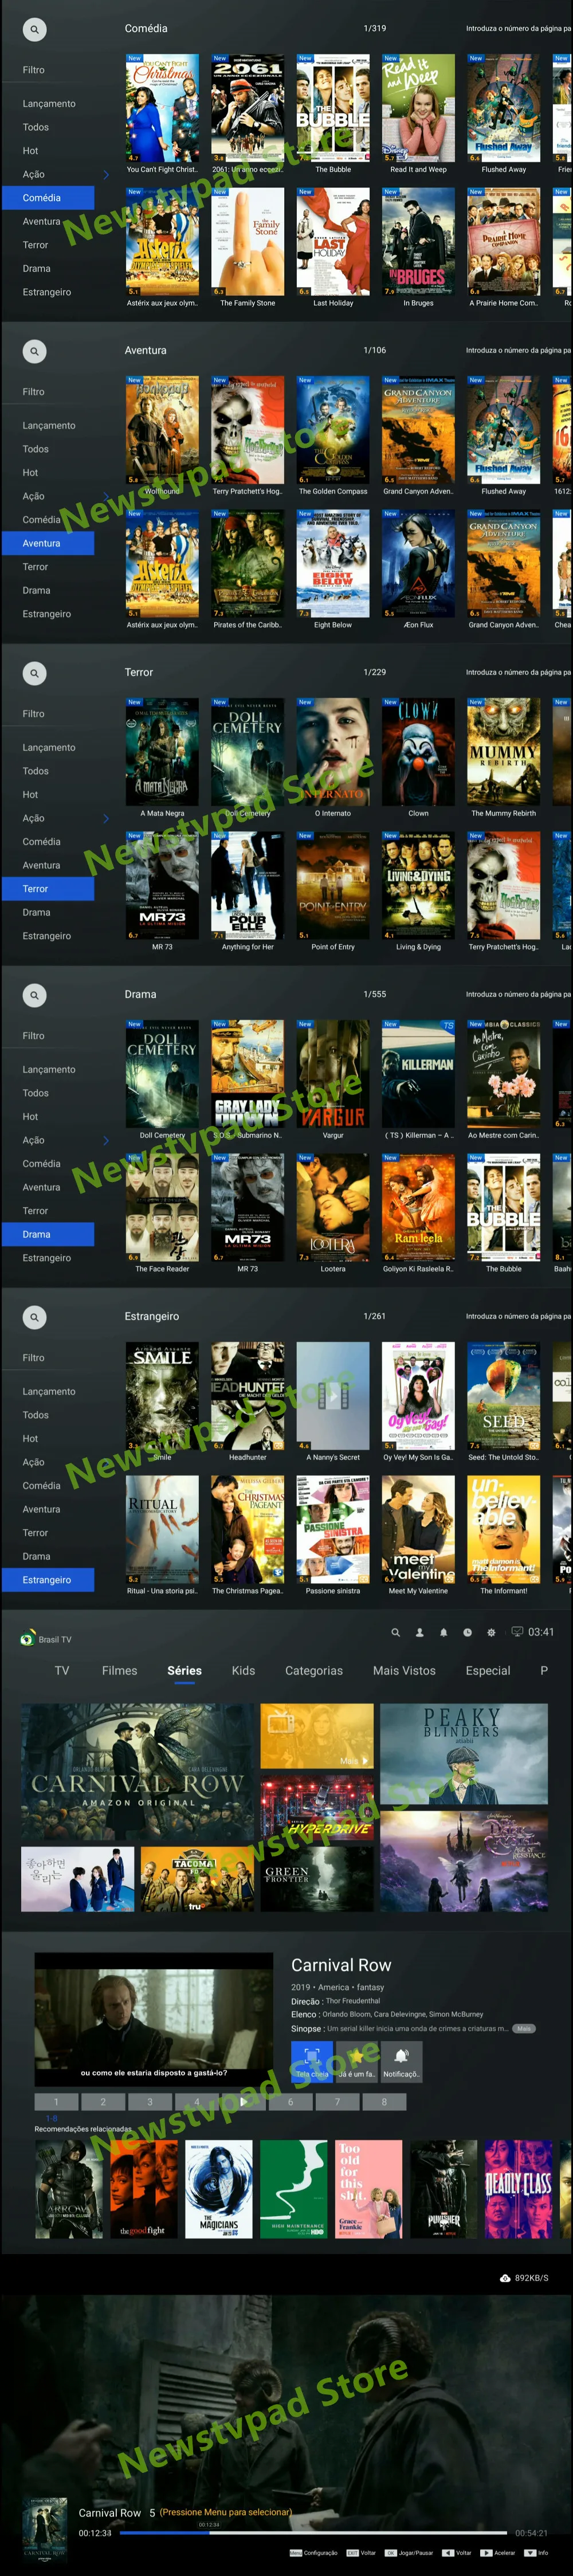Expand the Ação chevron in Terror sidebar
Image resolution: width=573 pixels, height=2576 pixels.
click(106, 819)
